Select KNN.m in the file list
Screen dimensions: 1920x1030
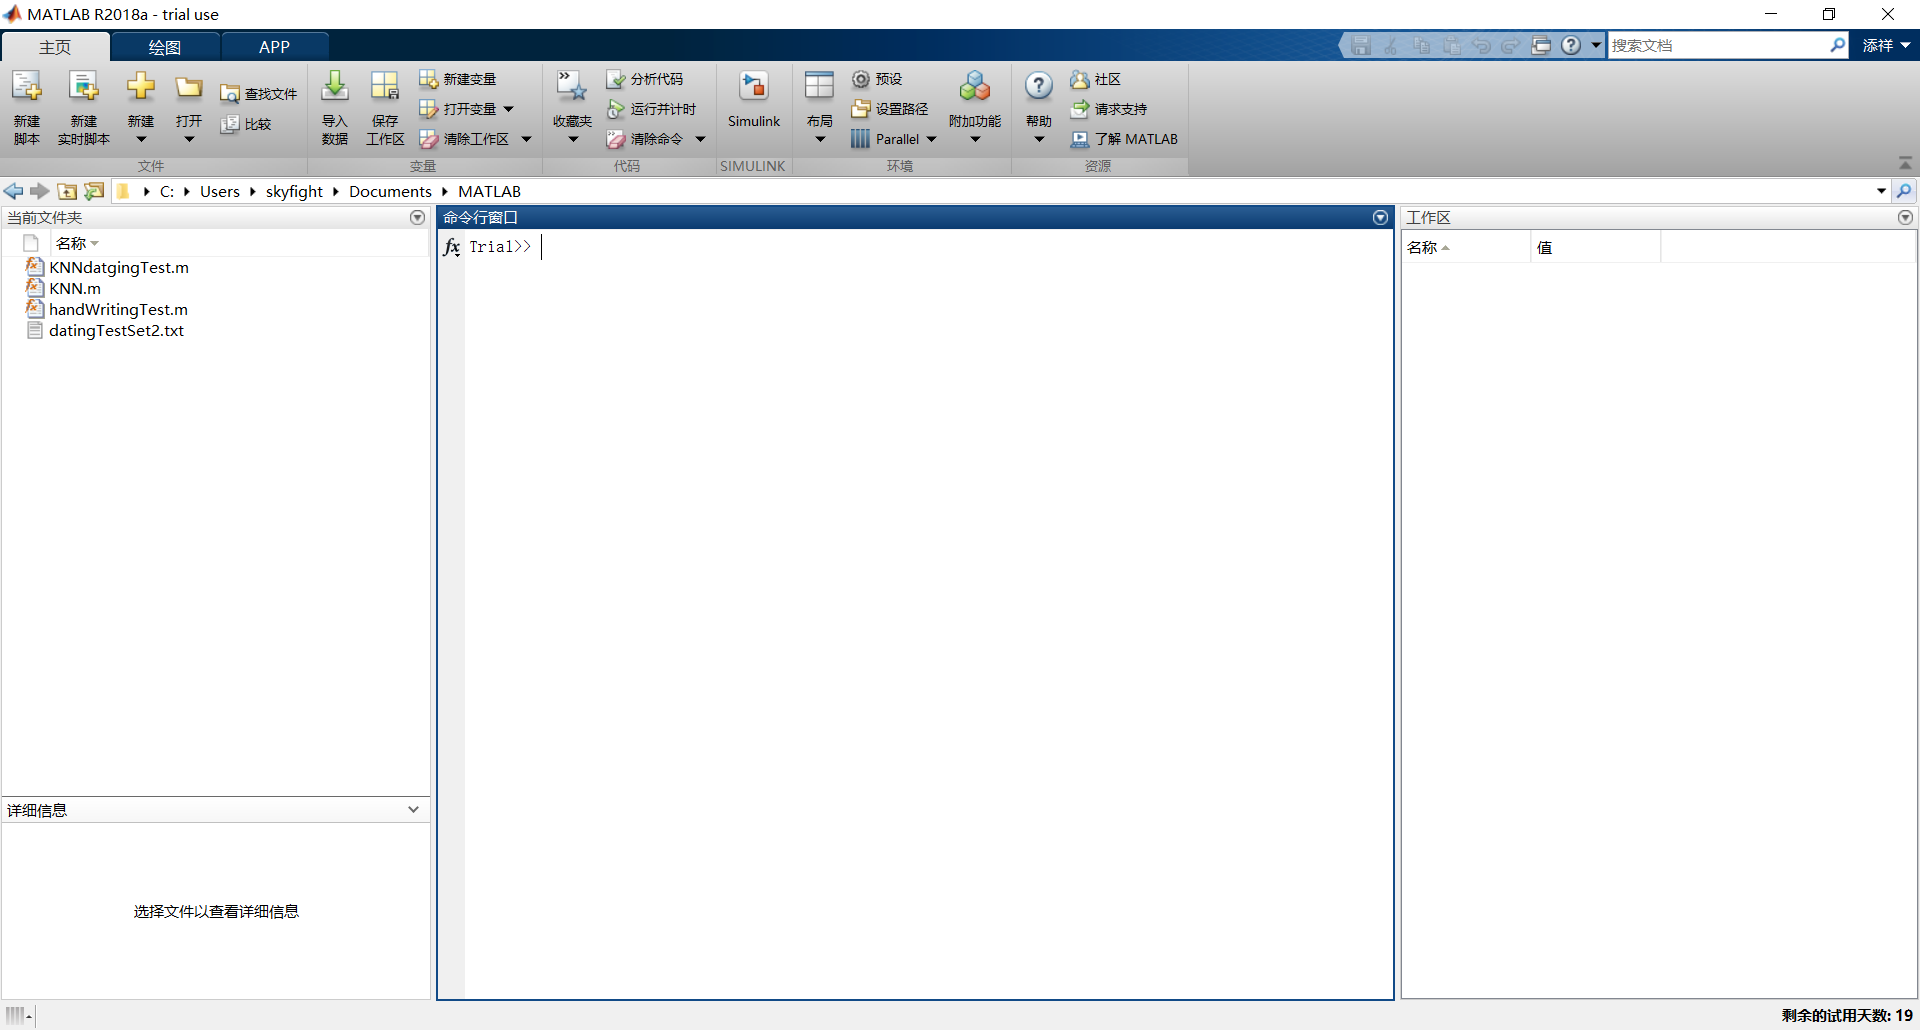tap(75, 289)
